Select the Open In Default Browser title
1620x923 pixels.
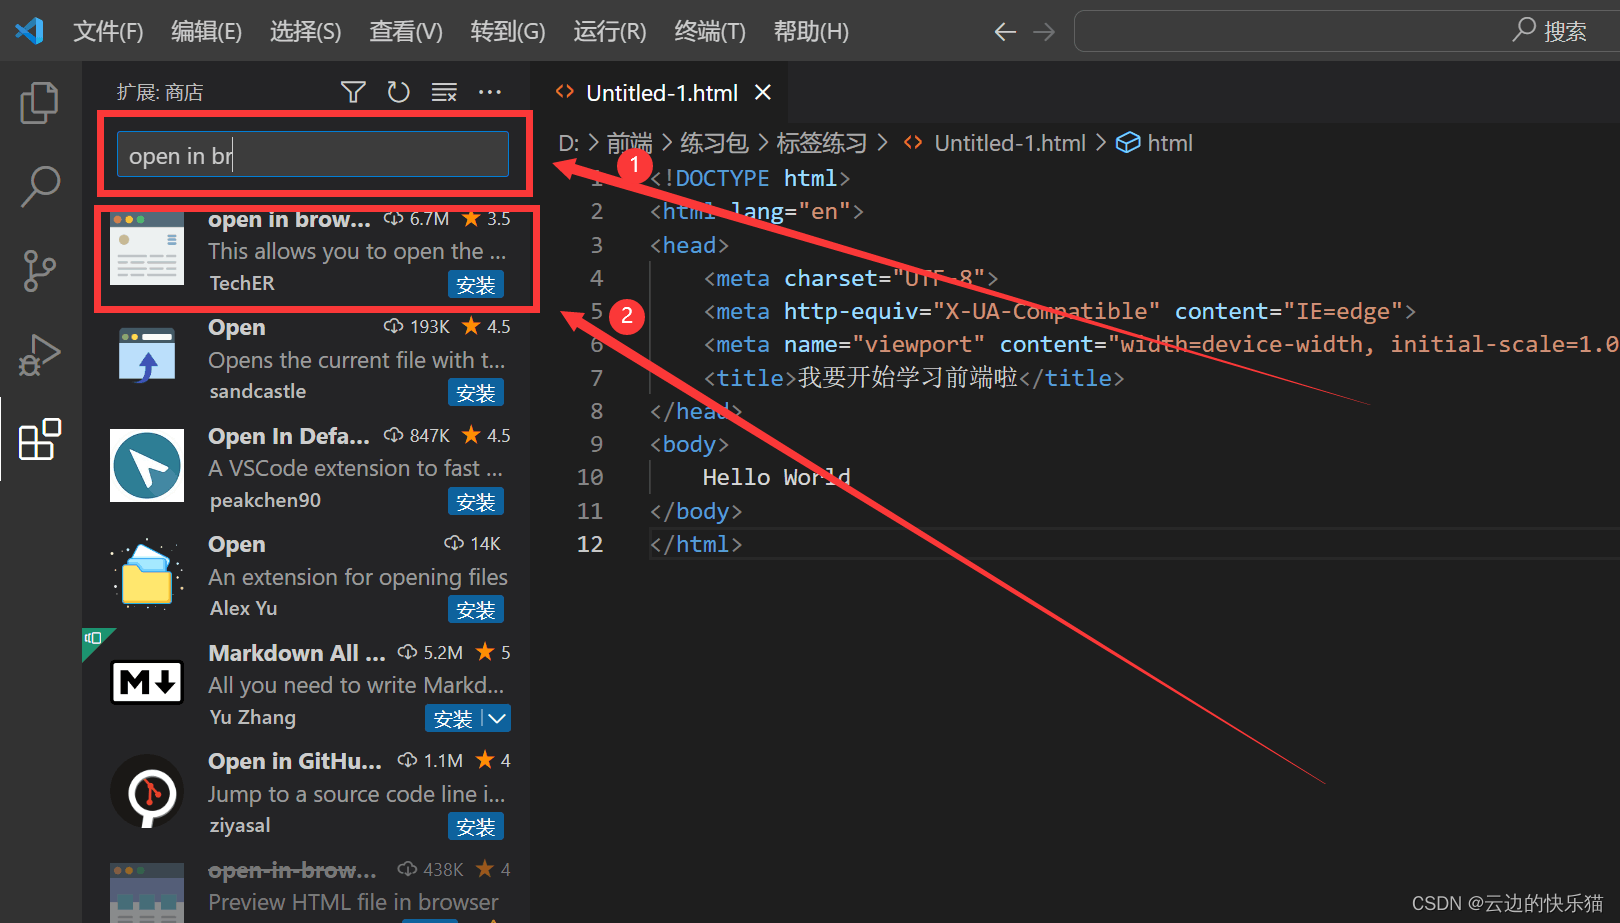(x=289, y=436)
